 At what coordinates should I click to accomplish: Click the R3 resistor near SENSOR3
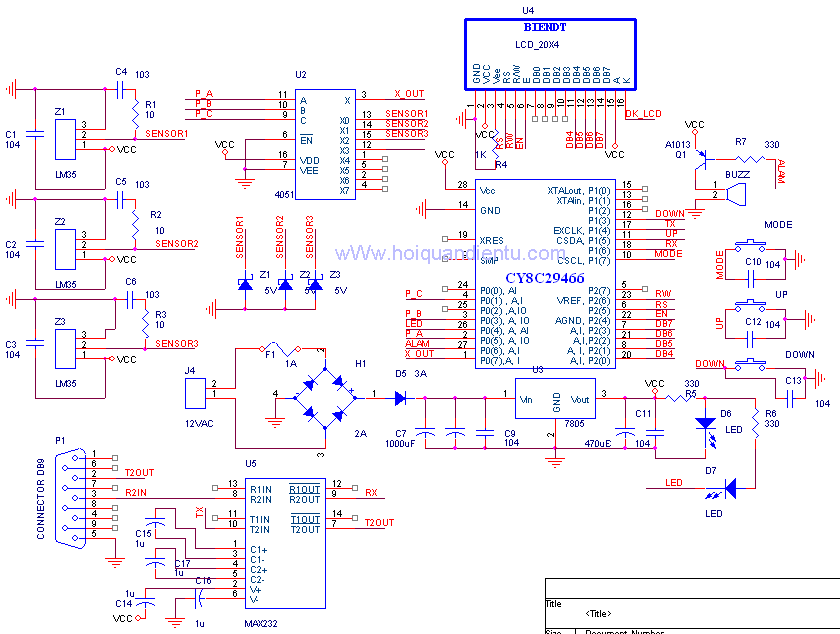(145, 324)
